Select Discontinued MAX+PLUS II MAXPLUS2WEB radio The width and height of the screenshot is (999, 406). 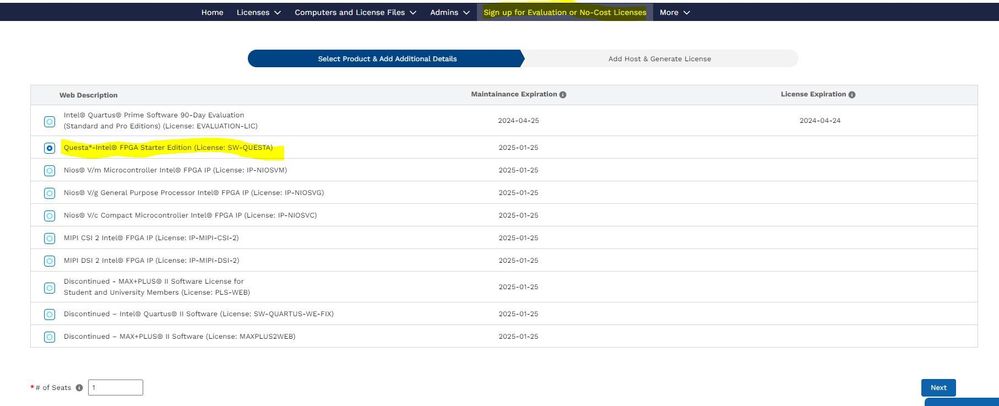[x=49, y=337]
